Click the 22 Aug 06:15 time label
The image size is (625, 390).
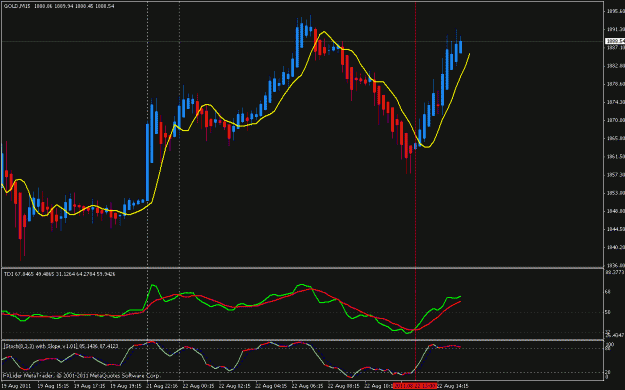coord(307,386)
